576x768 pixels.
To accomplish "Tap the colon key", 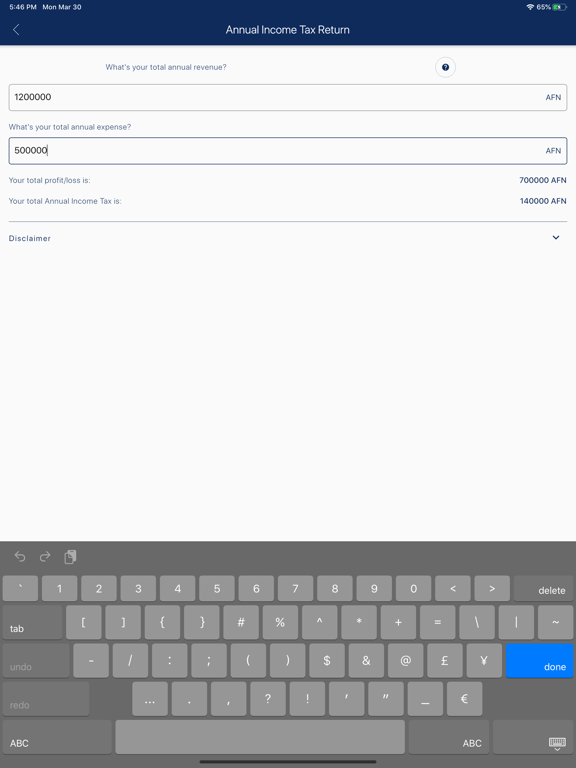I will [169, 661].
